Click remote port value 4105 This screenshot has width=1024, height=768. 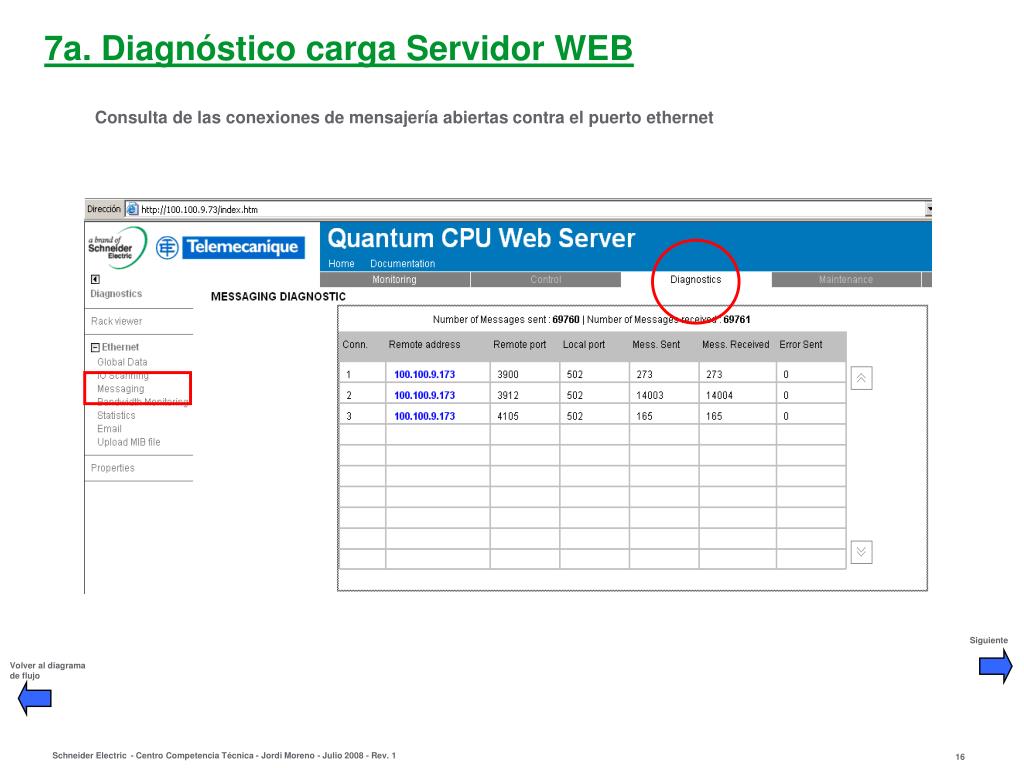click(508, 416)
